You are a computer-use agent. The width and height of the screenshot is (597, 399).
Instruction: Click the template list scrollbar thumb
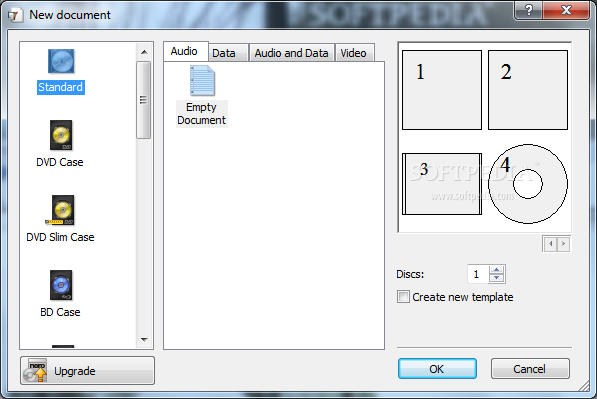point(144,100)
